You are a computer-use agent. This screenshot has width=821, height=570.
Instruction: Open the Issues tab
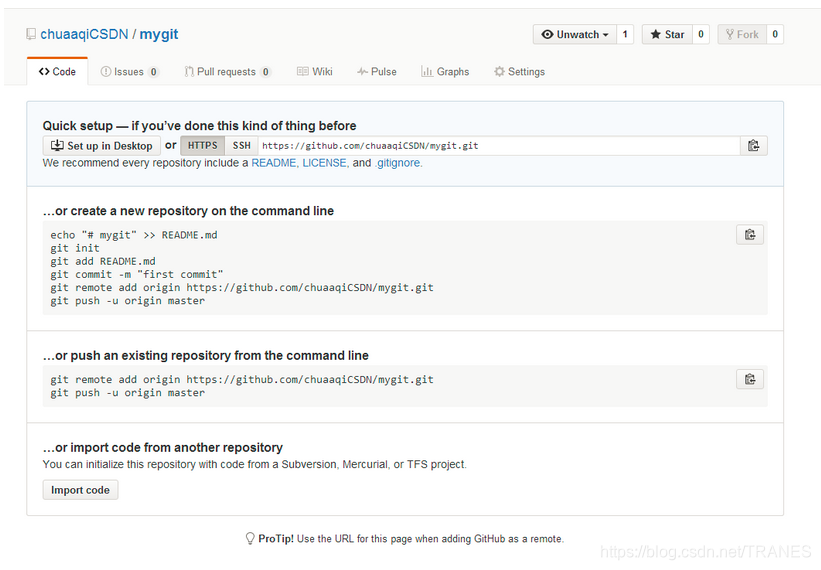tap(129, 72)
